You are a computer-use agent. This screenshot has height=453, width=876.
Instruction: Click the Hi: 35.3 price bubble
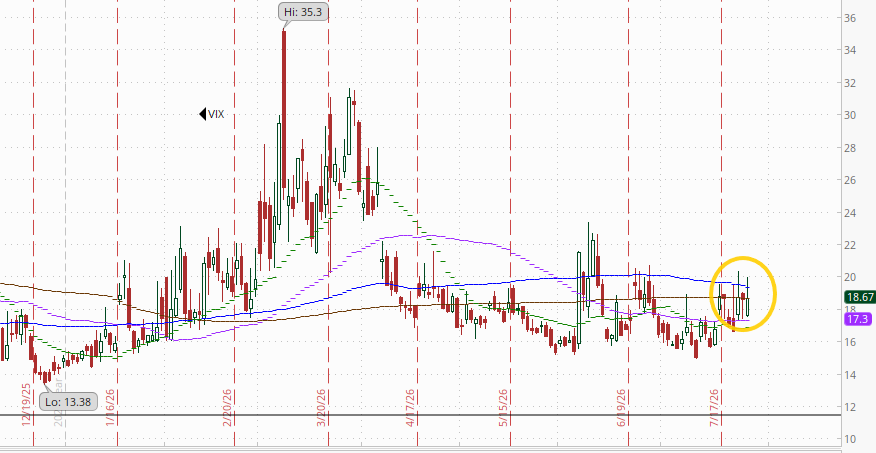303,12
